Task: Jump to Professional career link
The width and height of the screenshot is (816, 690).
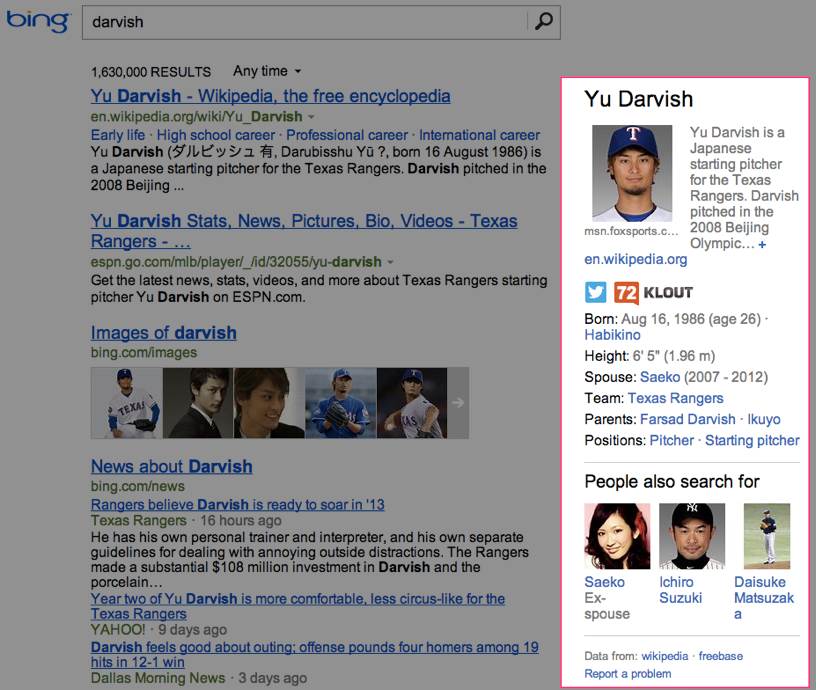Action: (x=347, y=135)
